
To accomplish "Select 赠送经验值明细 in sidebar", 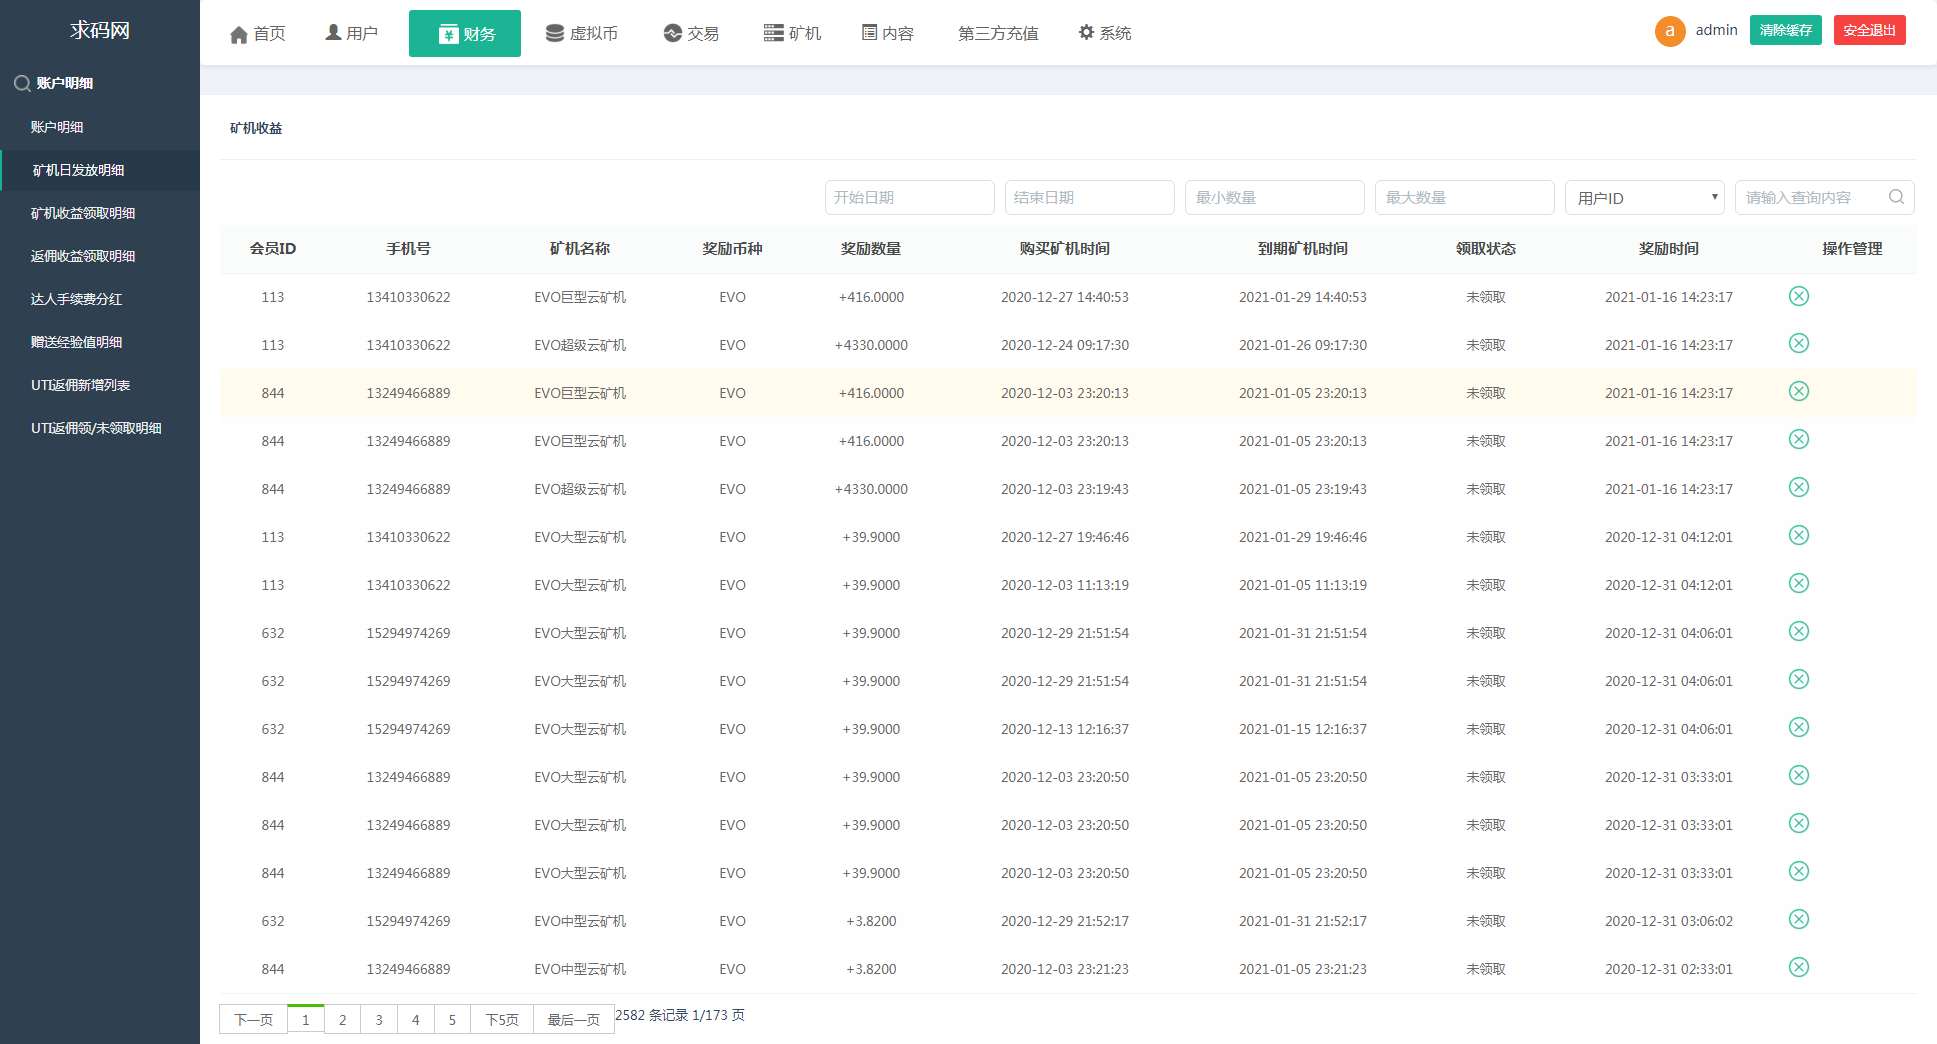I will 76,342.
